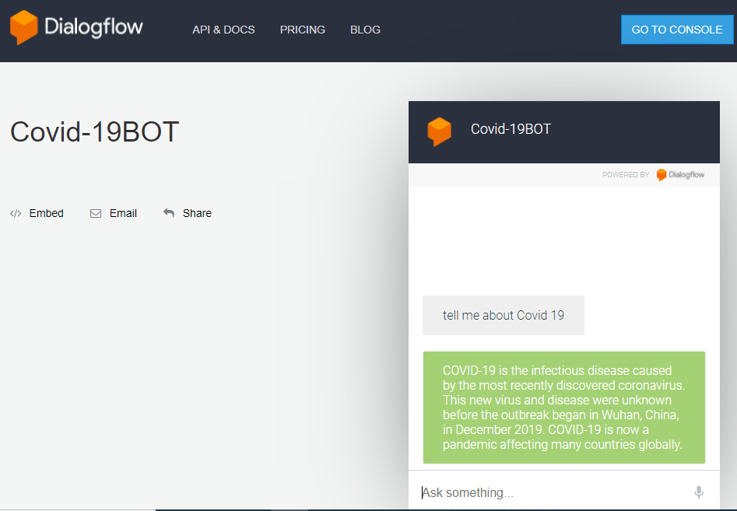Open the Powered By Dialogflow text link
Image resolution: width=737 pixels, height=511 pixels.
click(686, 175)
